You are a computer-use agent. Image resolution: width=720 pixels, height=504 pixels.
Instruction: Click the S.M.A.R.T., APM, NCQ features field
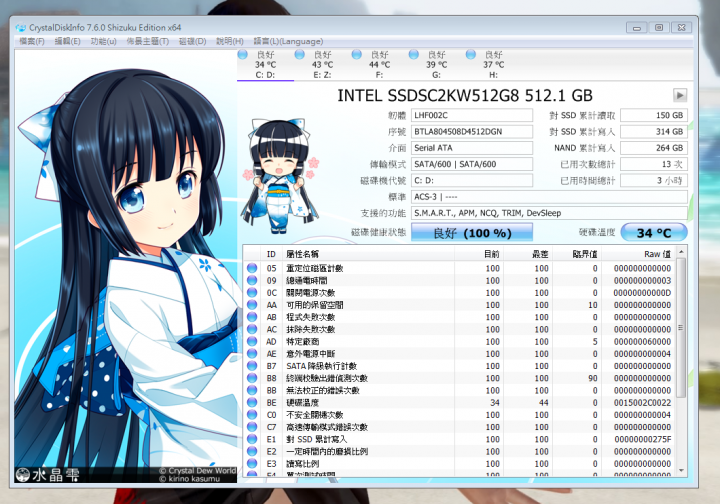[549, 213]
